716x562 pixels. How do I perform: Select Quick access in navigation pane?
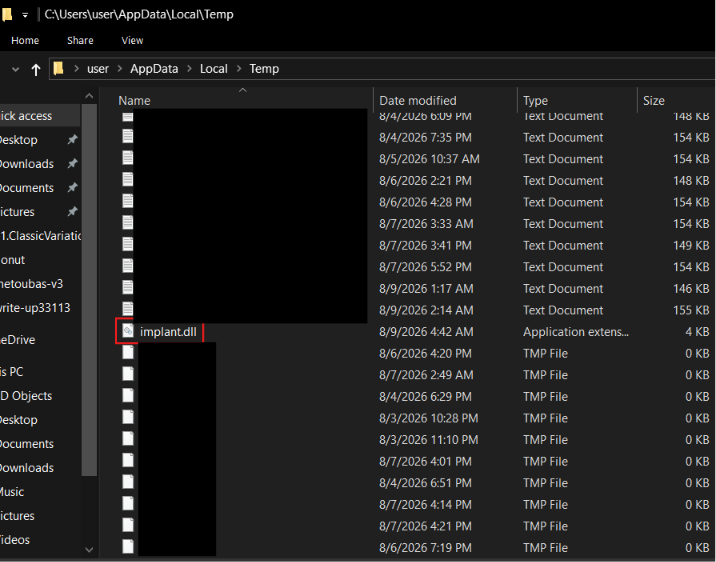click(26, 116)
